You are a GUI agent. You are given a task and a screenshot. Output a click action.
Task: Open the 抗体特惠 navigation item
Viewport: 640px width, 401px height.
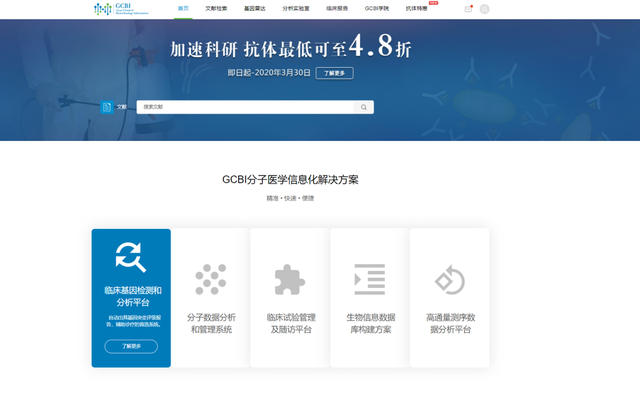click(416, 9)
